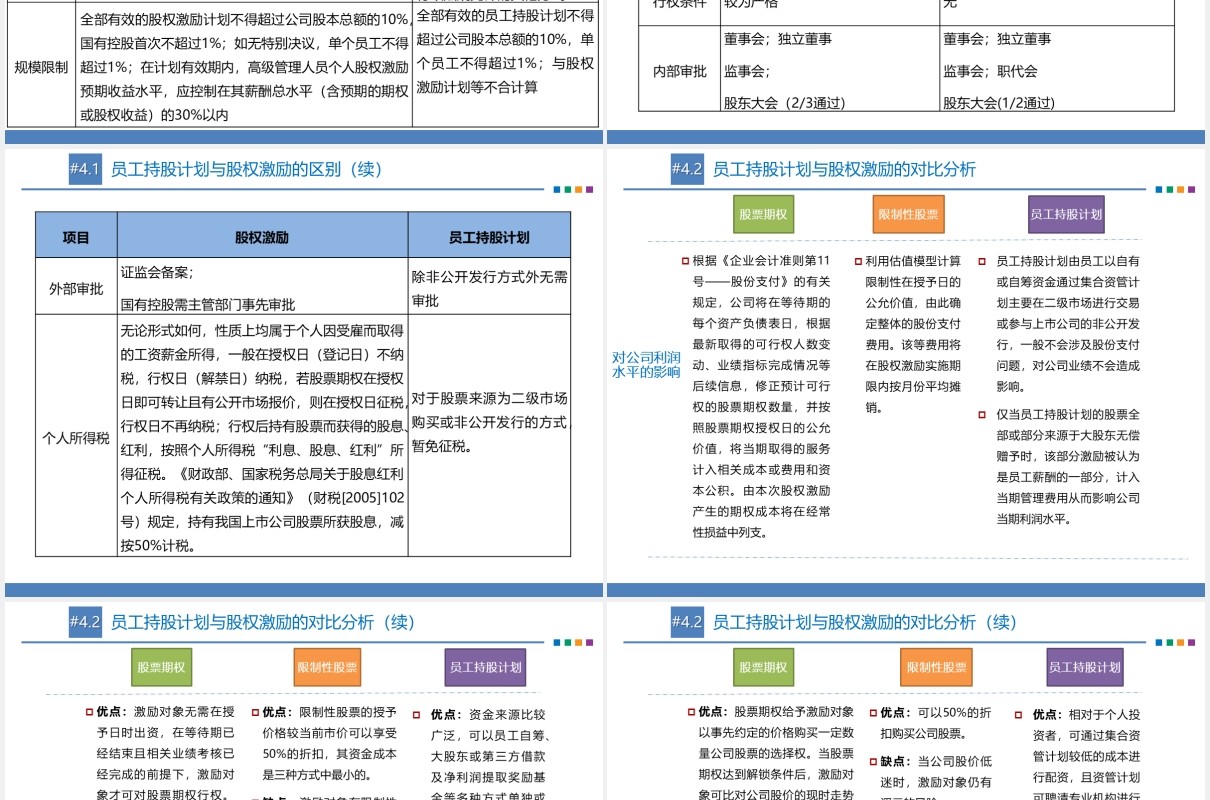The width and height of the screenshot is (1210, 800).
Task: Click purple 员工持股计划 box above 相对于个人投资者
Action: pos(1086,667)
